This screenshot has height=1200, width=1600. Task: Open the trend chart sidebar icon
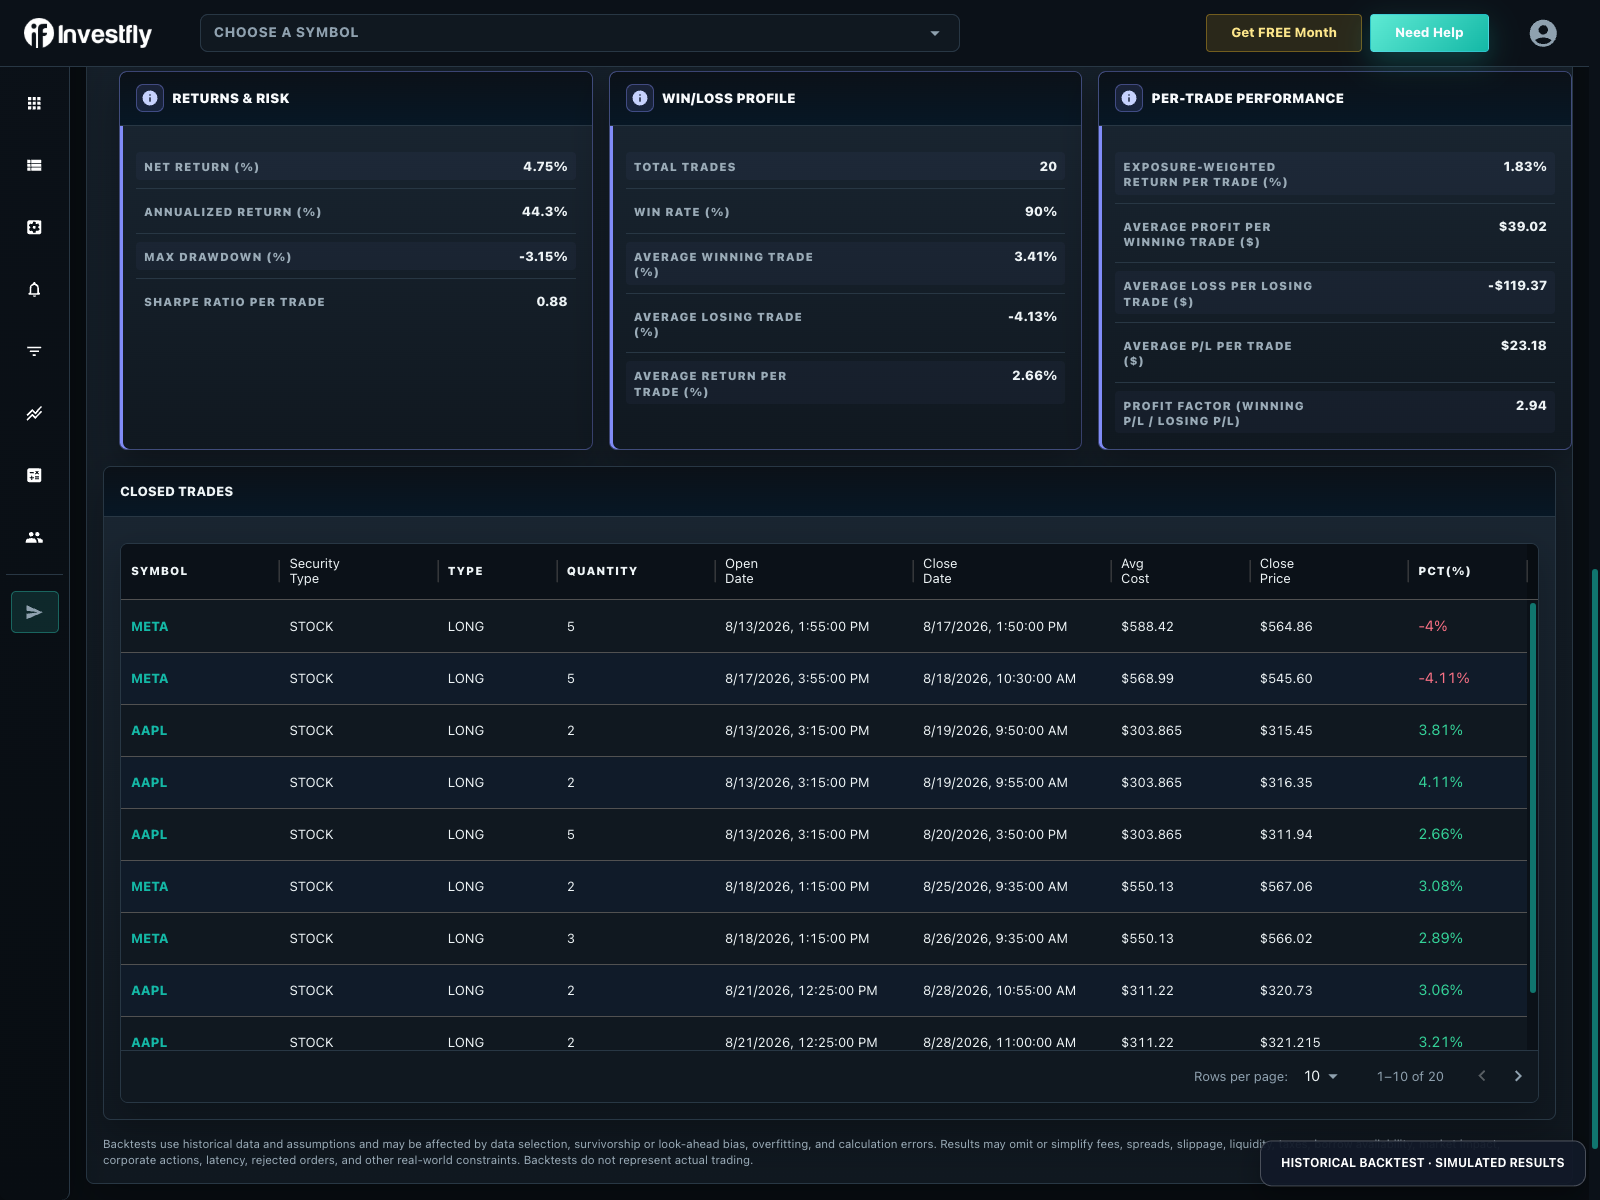coord(34,413)
